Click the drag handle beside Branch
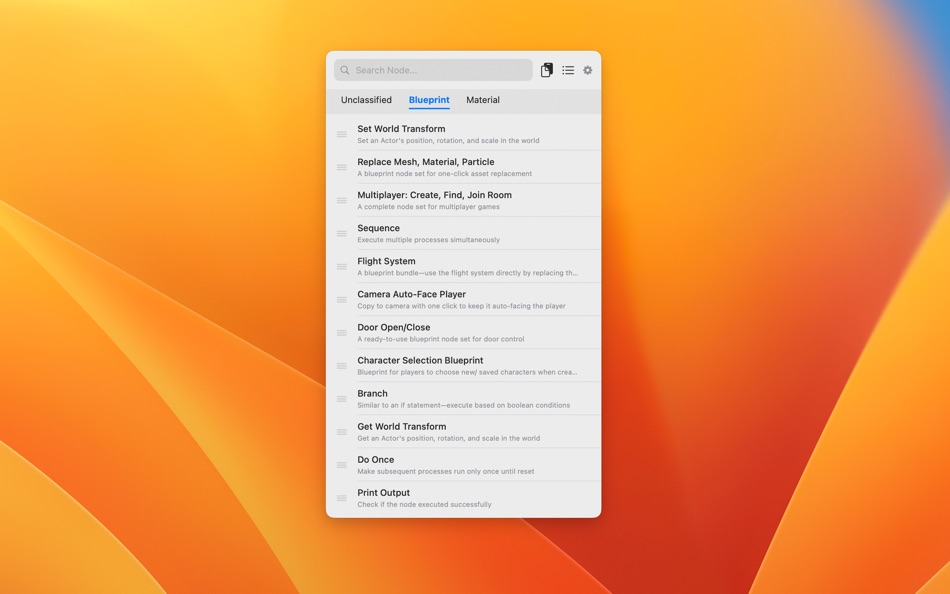The width and height of the screenshot is (950, 594). (x=342, y=399)
